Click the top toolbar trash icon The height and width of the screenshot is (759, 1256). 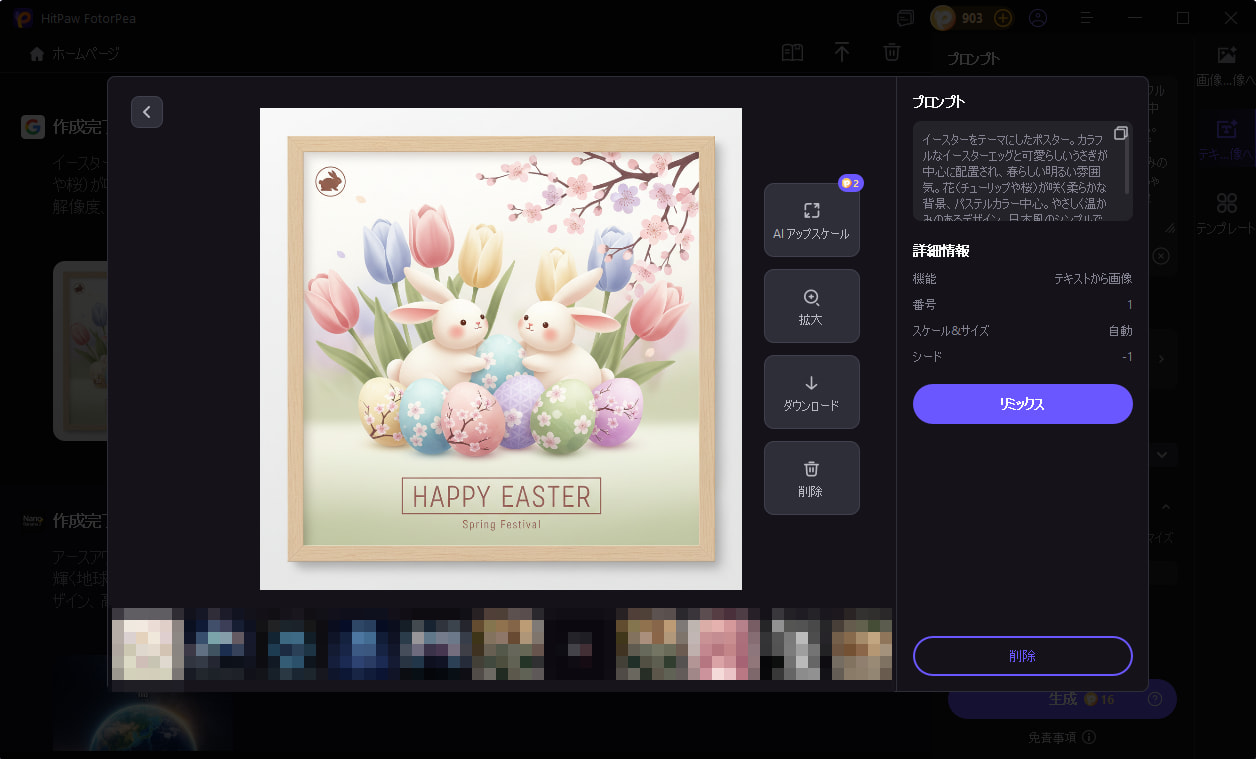892,53
